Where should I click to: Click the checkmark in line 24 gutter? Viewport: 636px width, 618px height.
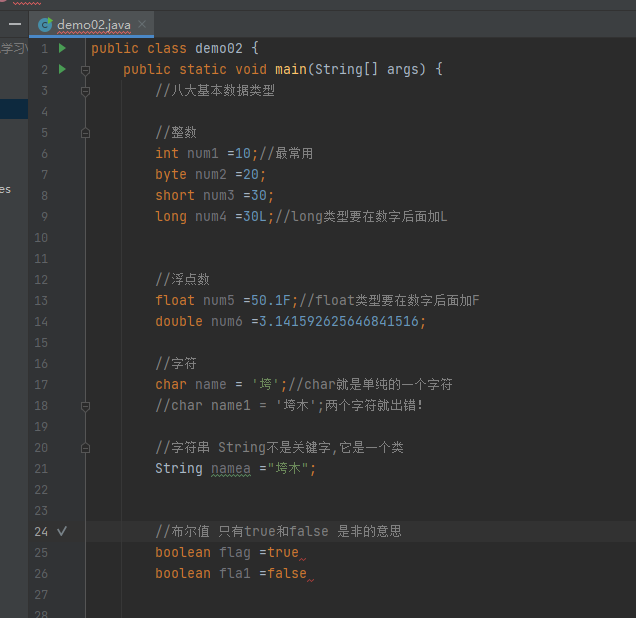[62, 531]
